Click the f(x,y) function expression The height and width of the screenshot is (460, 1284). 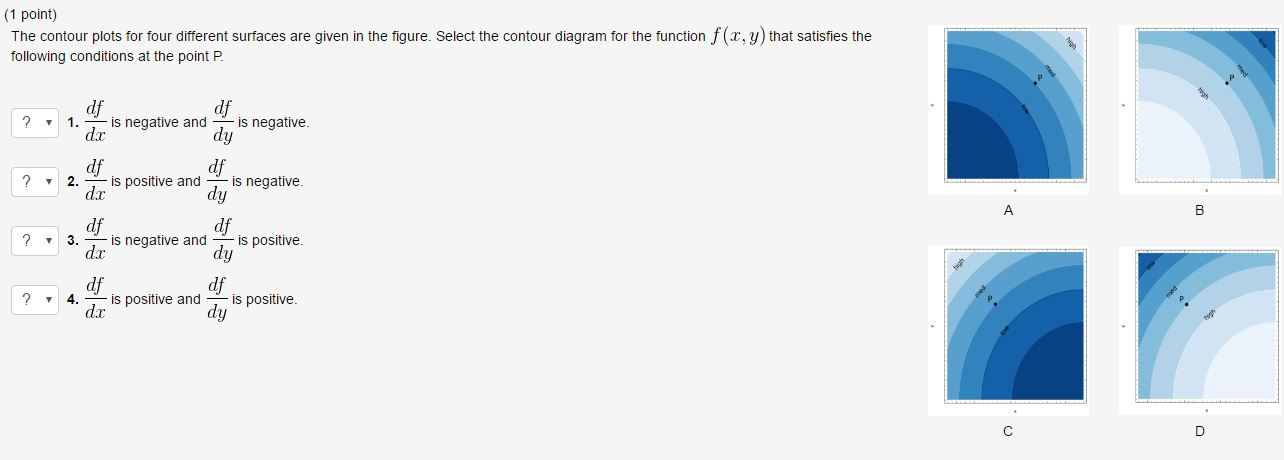click(737, 36)
